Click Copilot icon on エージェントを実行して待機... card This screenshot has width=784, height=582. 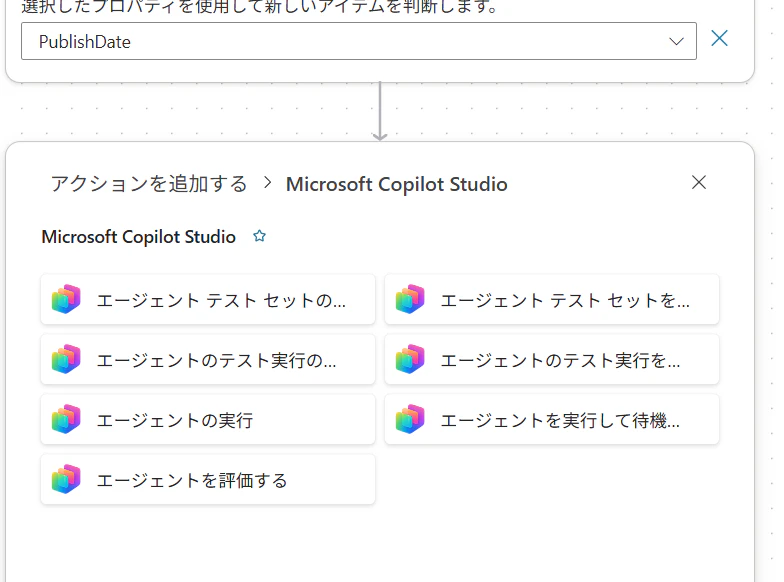pos(410,419)
